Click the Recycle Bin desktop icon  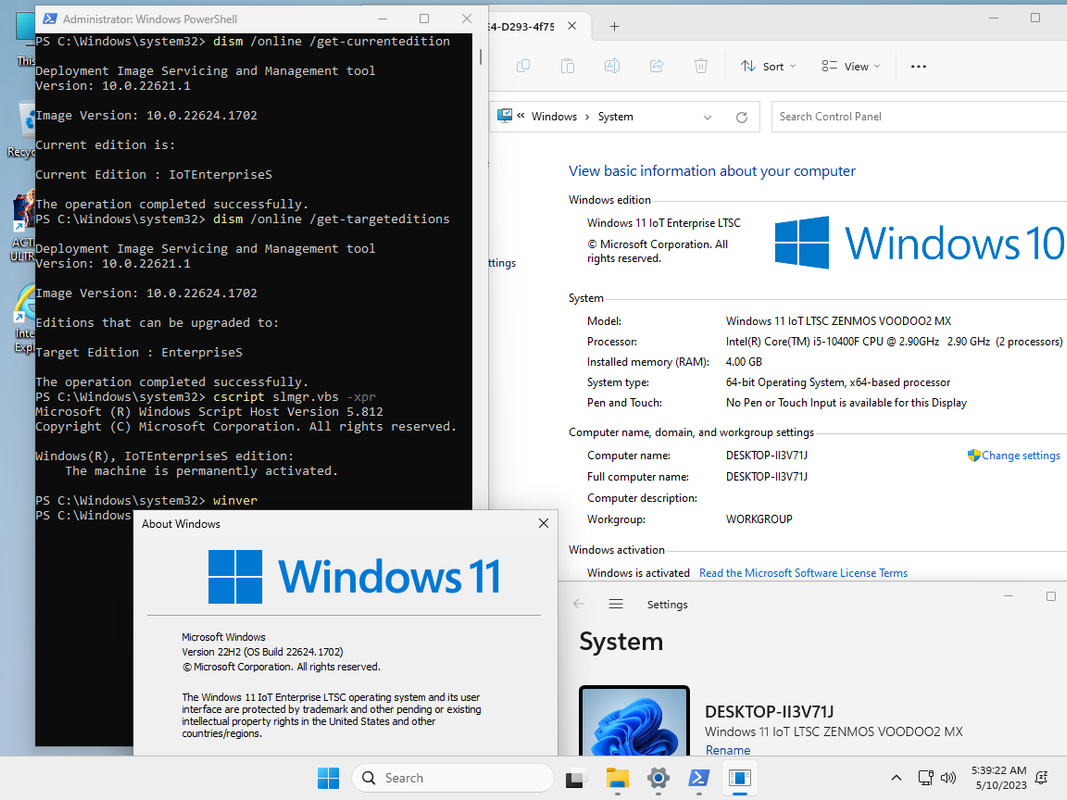tap(24, 129)
